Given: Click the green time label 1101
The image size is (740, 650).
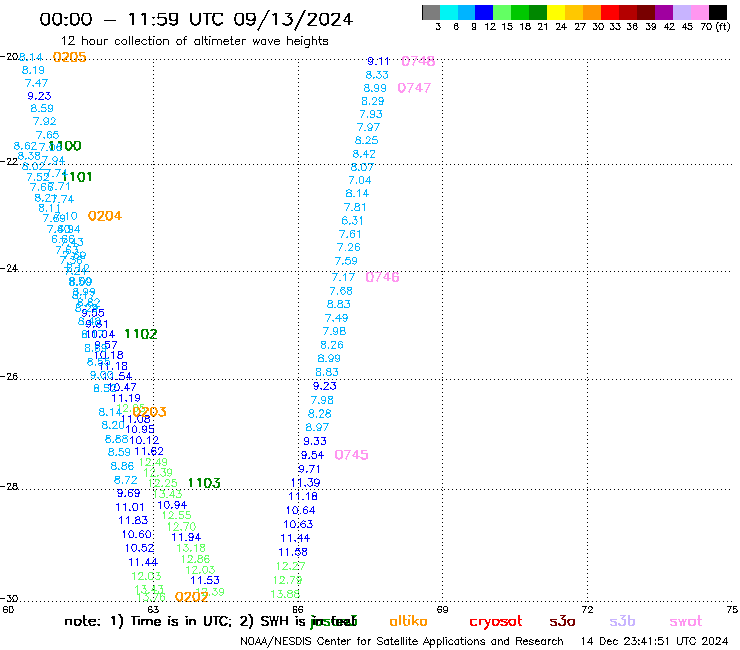Looking at the screenshot, I should [76, 177].
